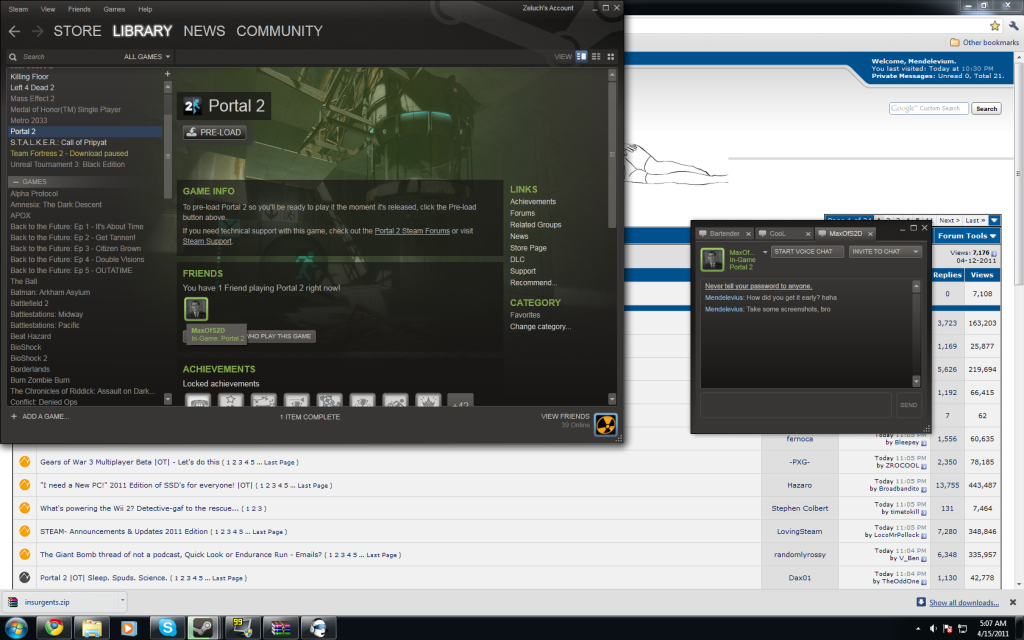Image resolution: width=1024 pixels, height=640 pixels.
Task: Switch to the Bartender chat tab
Action: point(725,234)
